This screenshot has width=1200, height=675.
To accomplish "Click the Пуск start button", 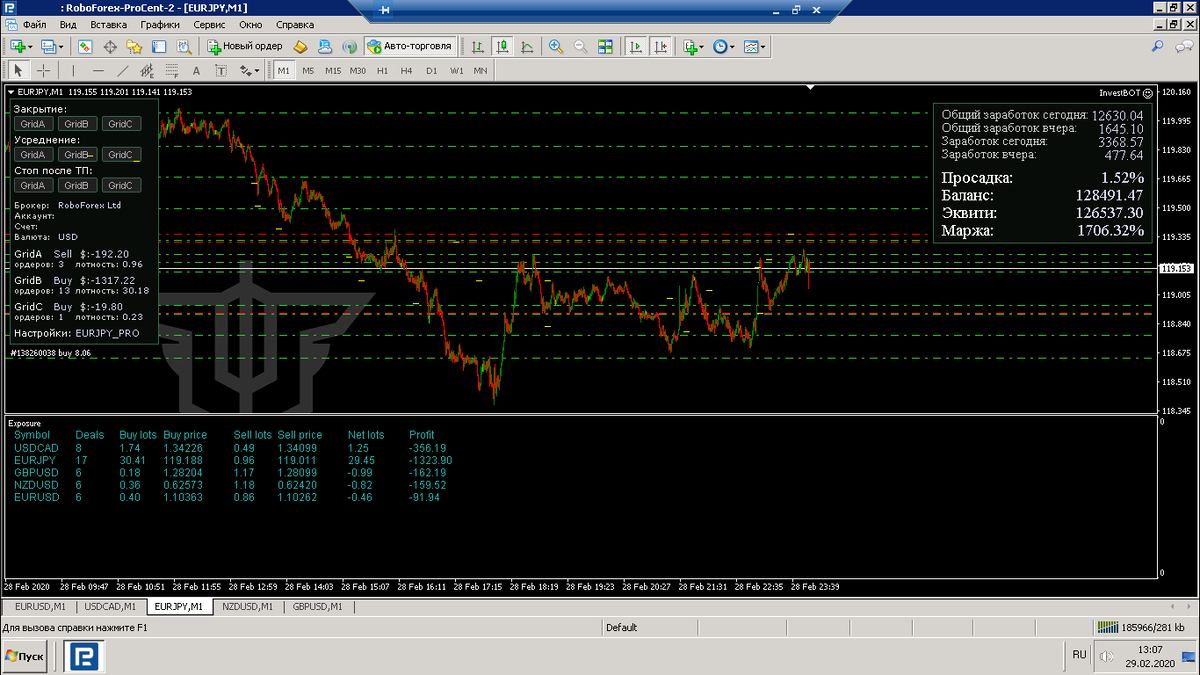I will point(27,656).
